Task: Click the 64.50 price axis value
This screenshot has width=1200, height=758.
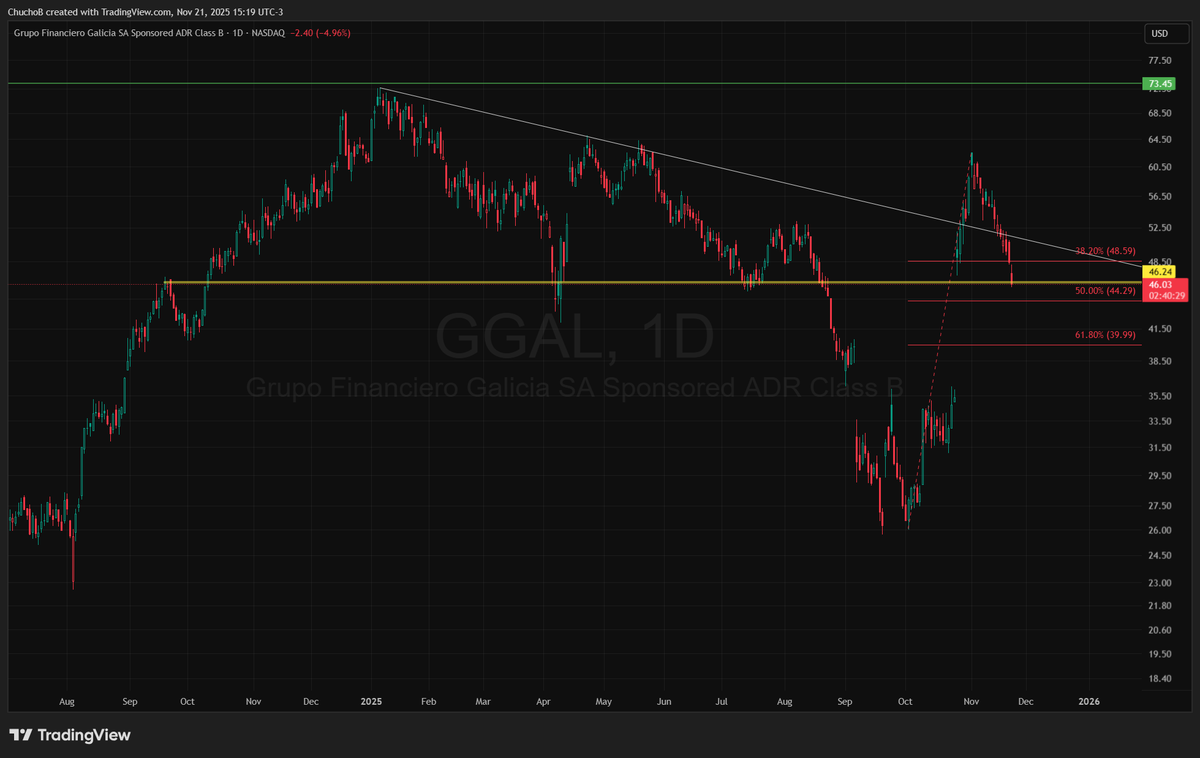Action: pyautogui.click(x=1161, y=140)
